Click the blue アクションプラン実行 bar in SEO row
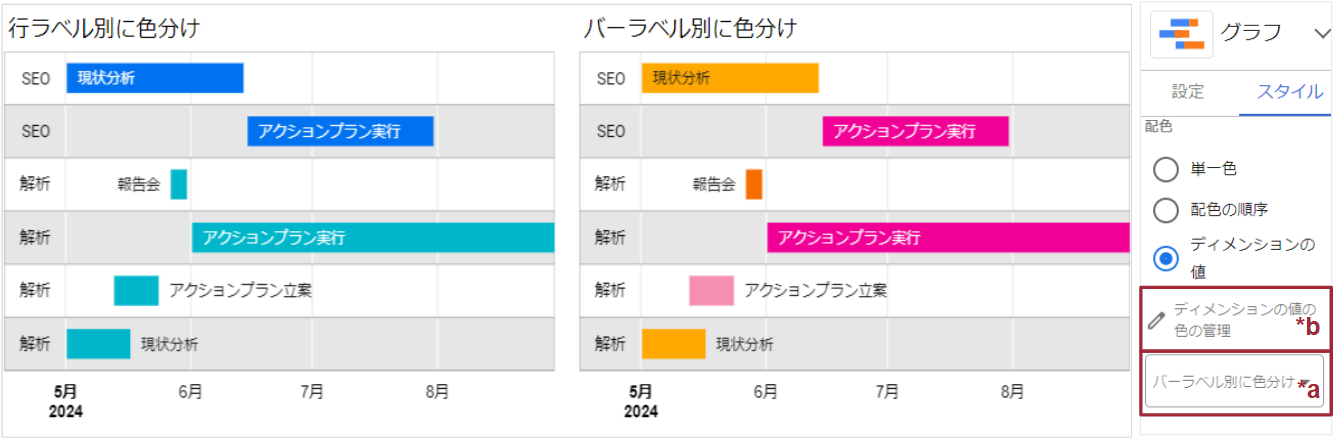The image size is (1335, 440). tap(340, 131)
